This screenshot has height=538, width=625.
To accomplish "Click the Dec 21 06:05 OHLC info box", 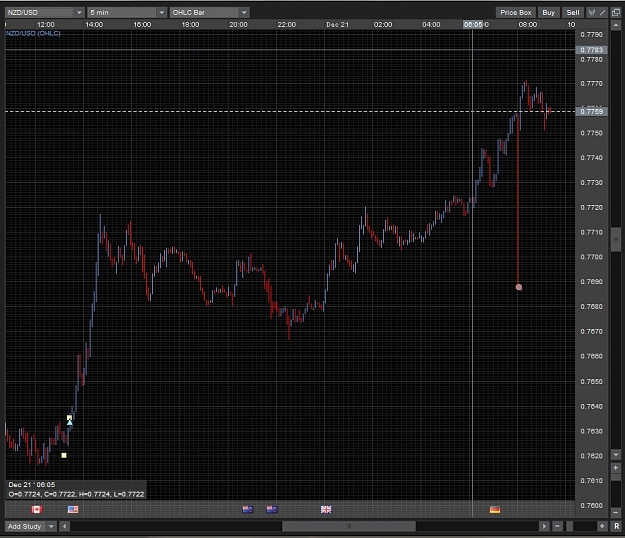I will click(x=76, y=489).
